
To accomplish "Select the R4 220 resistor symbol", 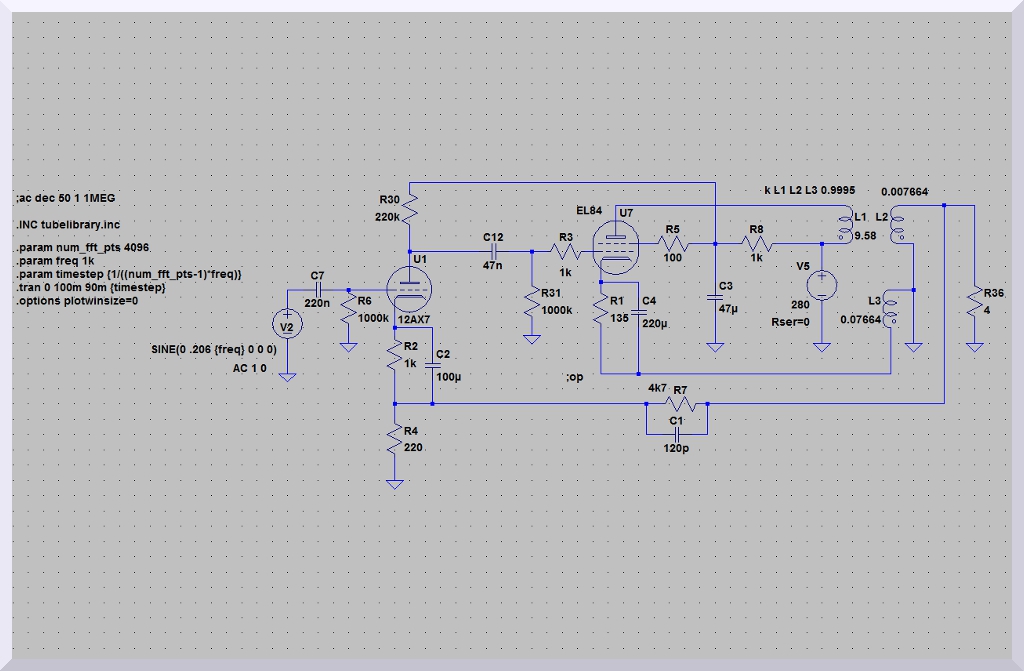I will (x=395, y=440).
